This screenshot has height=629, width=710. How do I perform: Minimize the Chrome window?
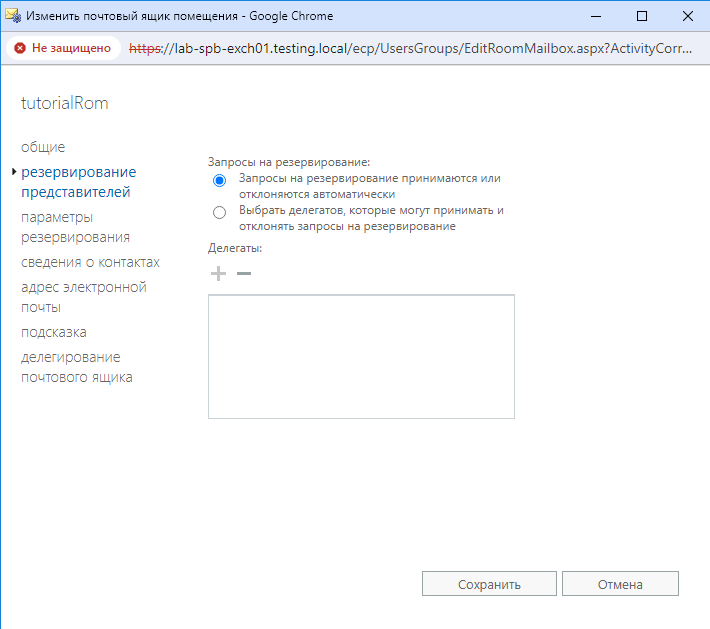click(x=597, y=16)
